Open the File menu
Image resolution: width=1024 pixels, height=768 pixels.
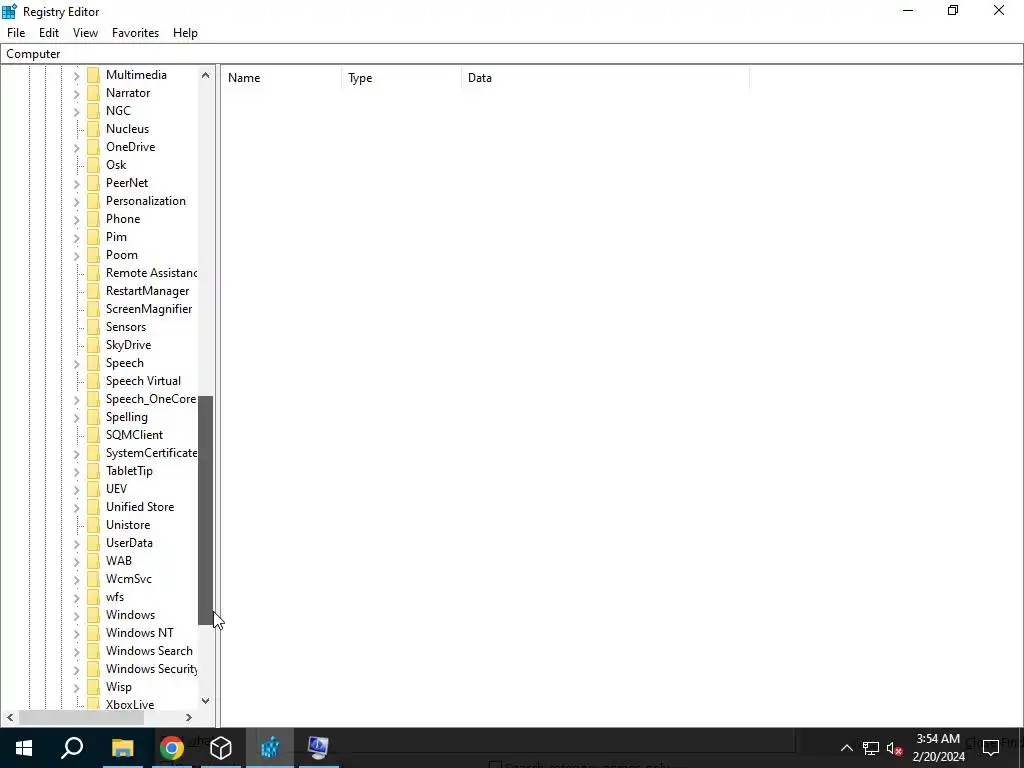point(16,33)
